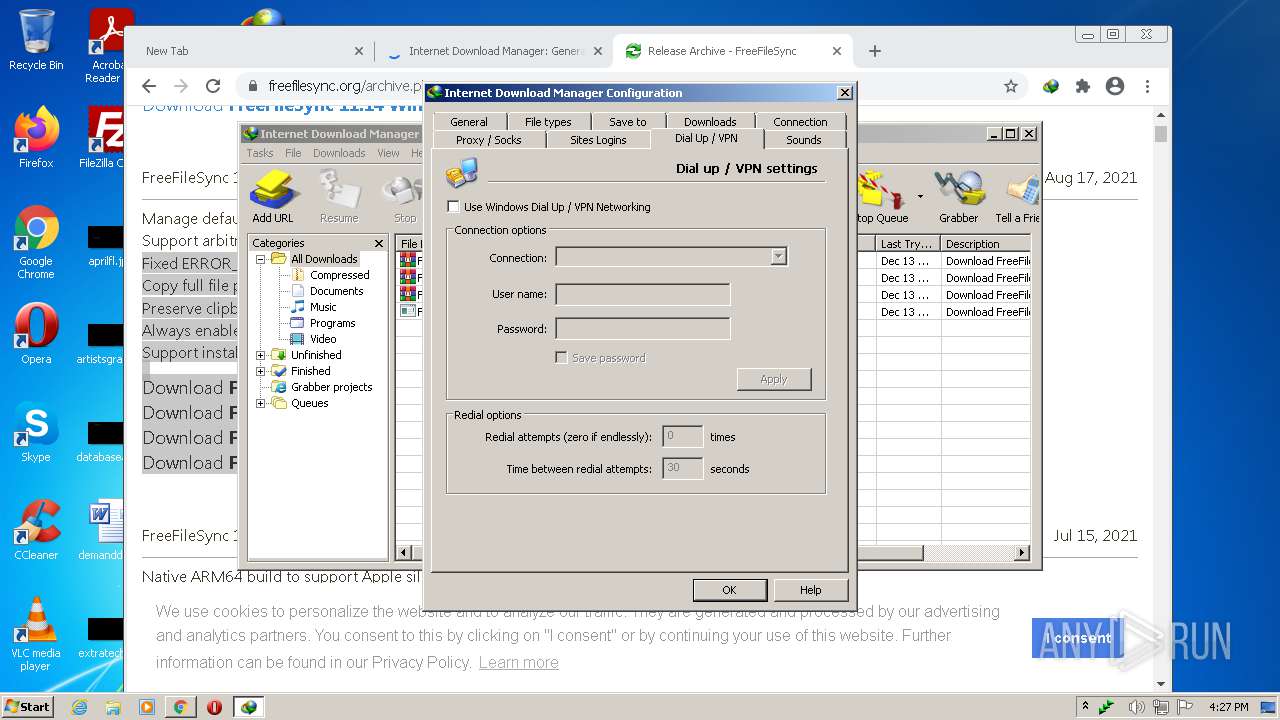
Task: Open the Save to tab
Action: tap(628, 122)
